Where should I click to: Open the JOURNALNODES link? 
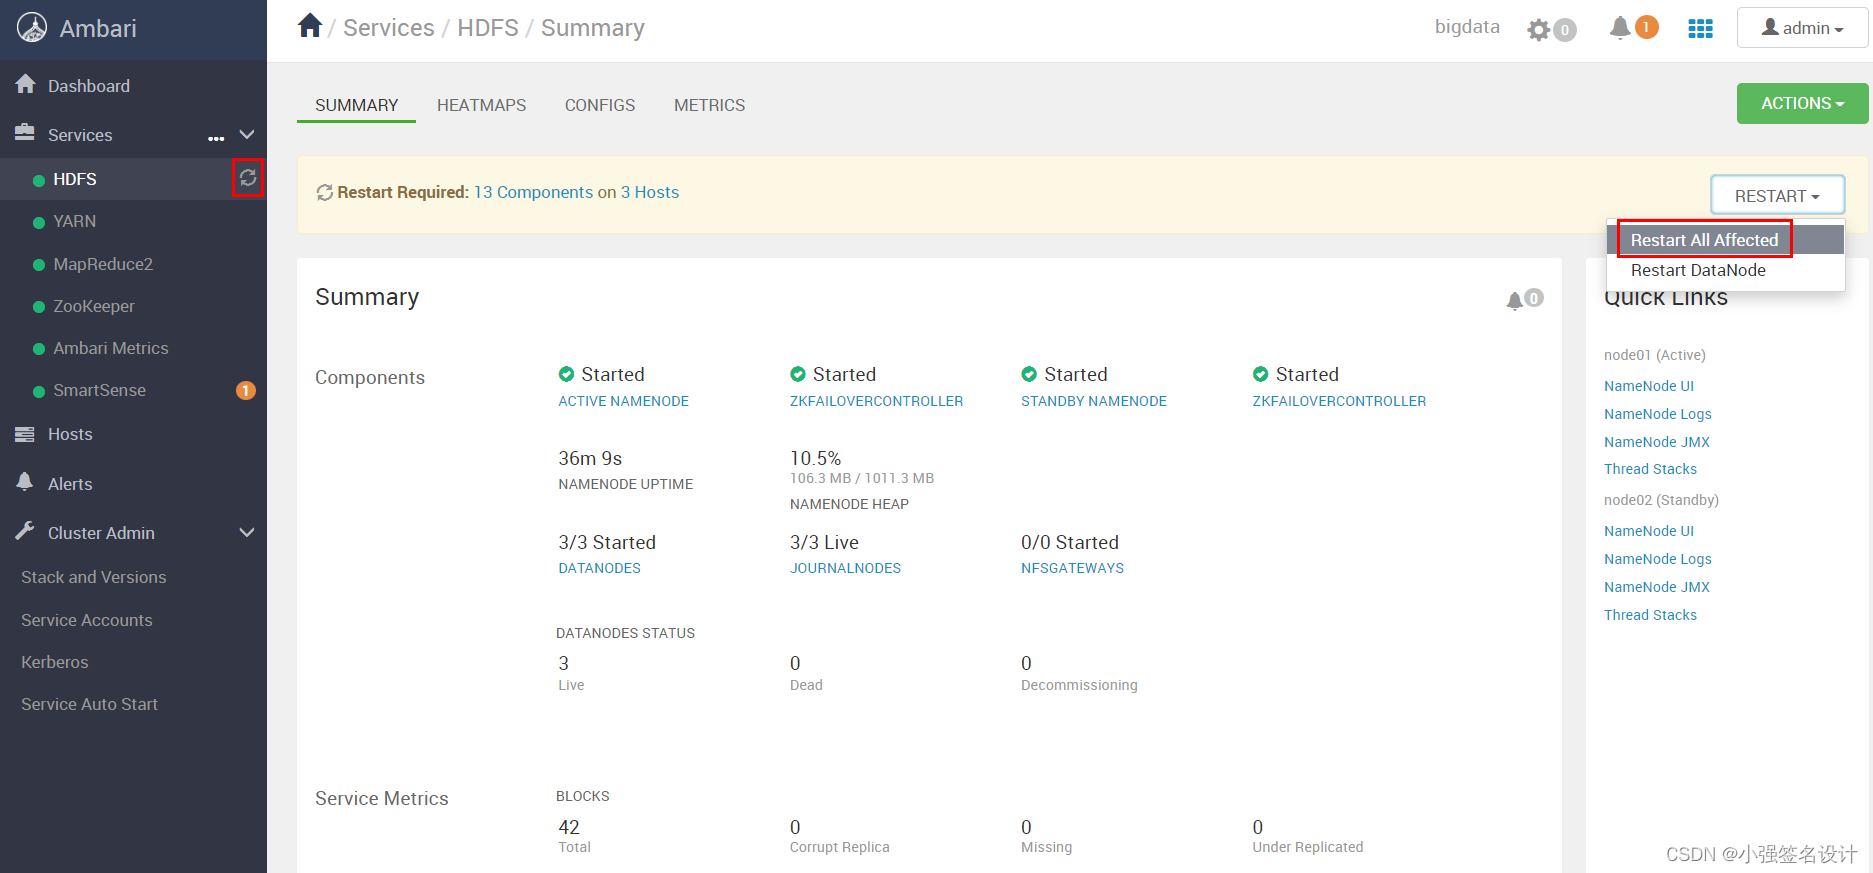pos(845,568)
